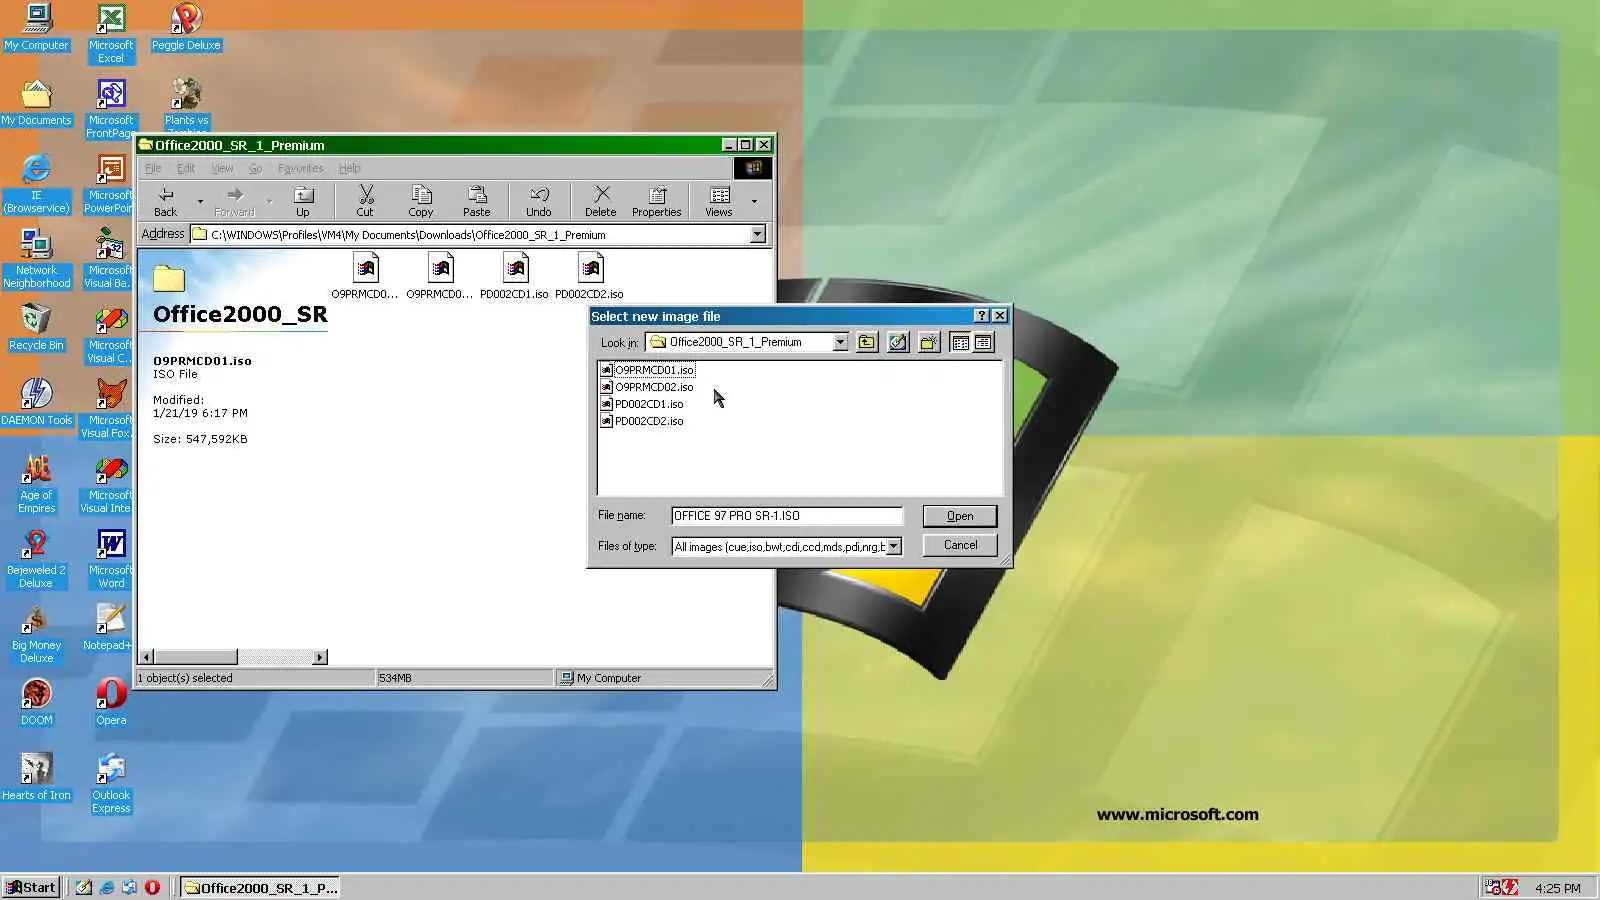Screen dimensions: 1600x900
Task: Click the View Desktop icon in the dialog
Action: (x=898, y=342)
